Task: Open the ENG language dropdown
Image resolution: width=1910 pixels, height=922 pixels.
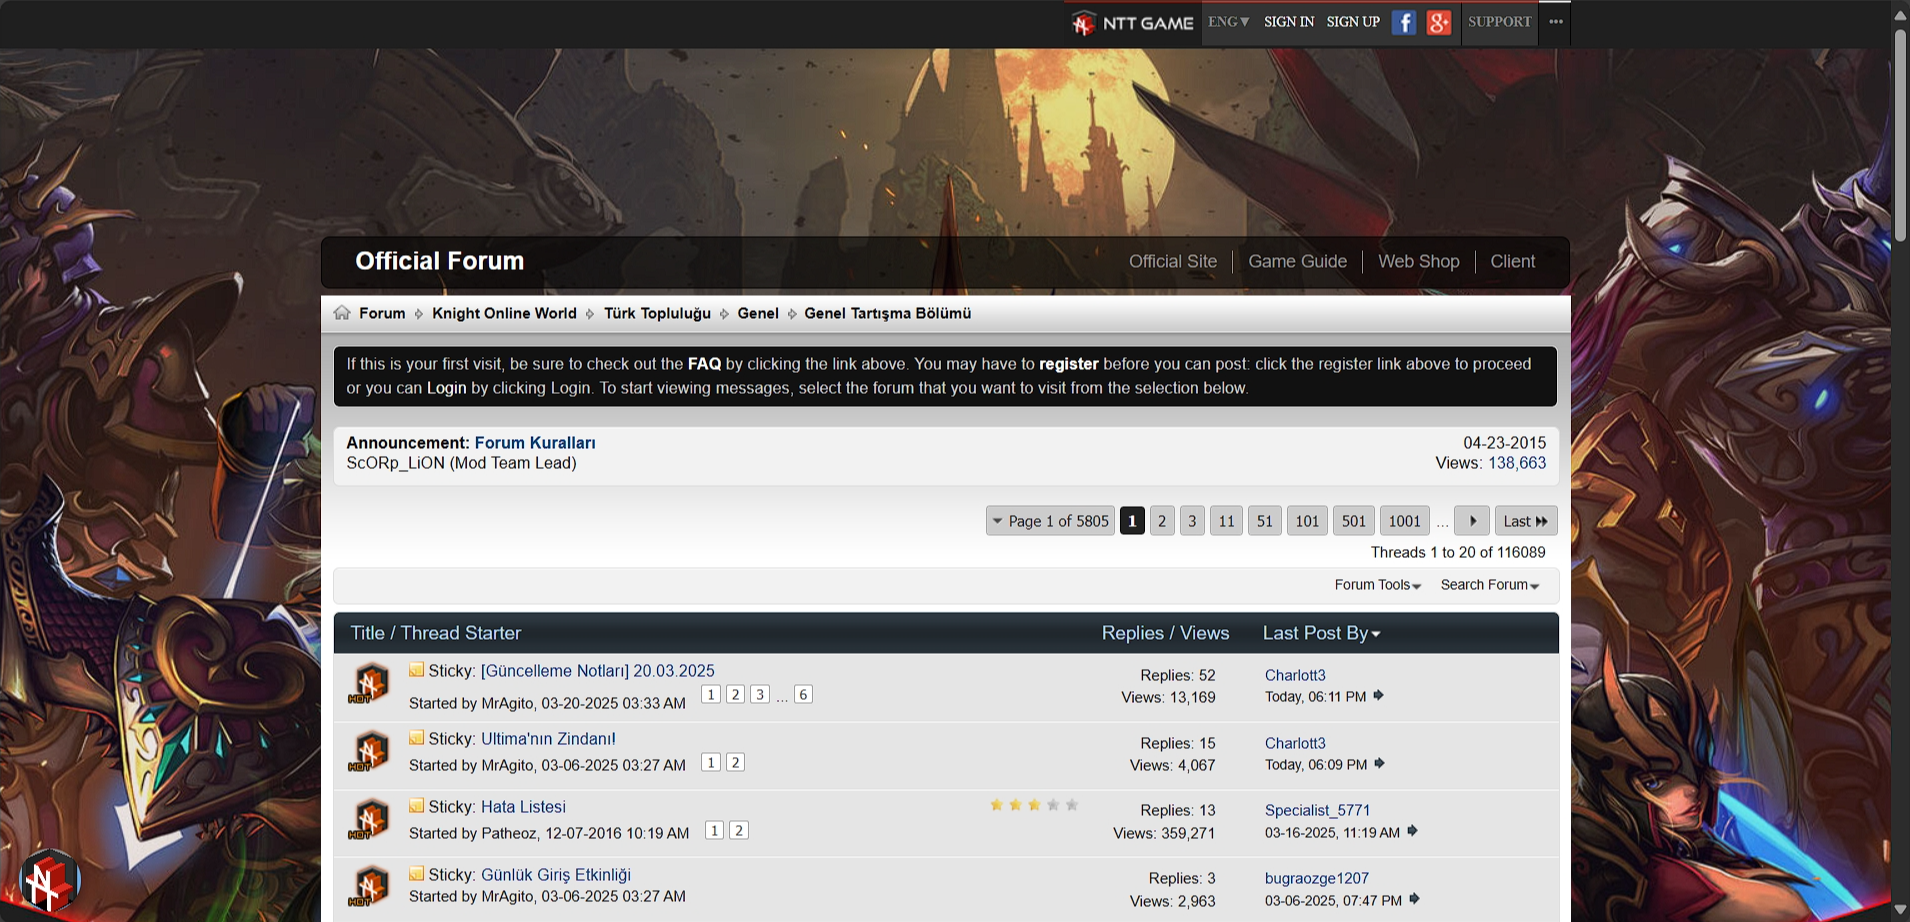Action: coord(1228,22)
